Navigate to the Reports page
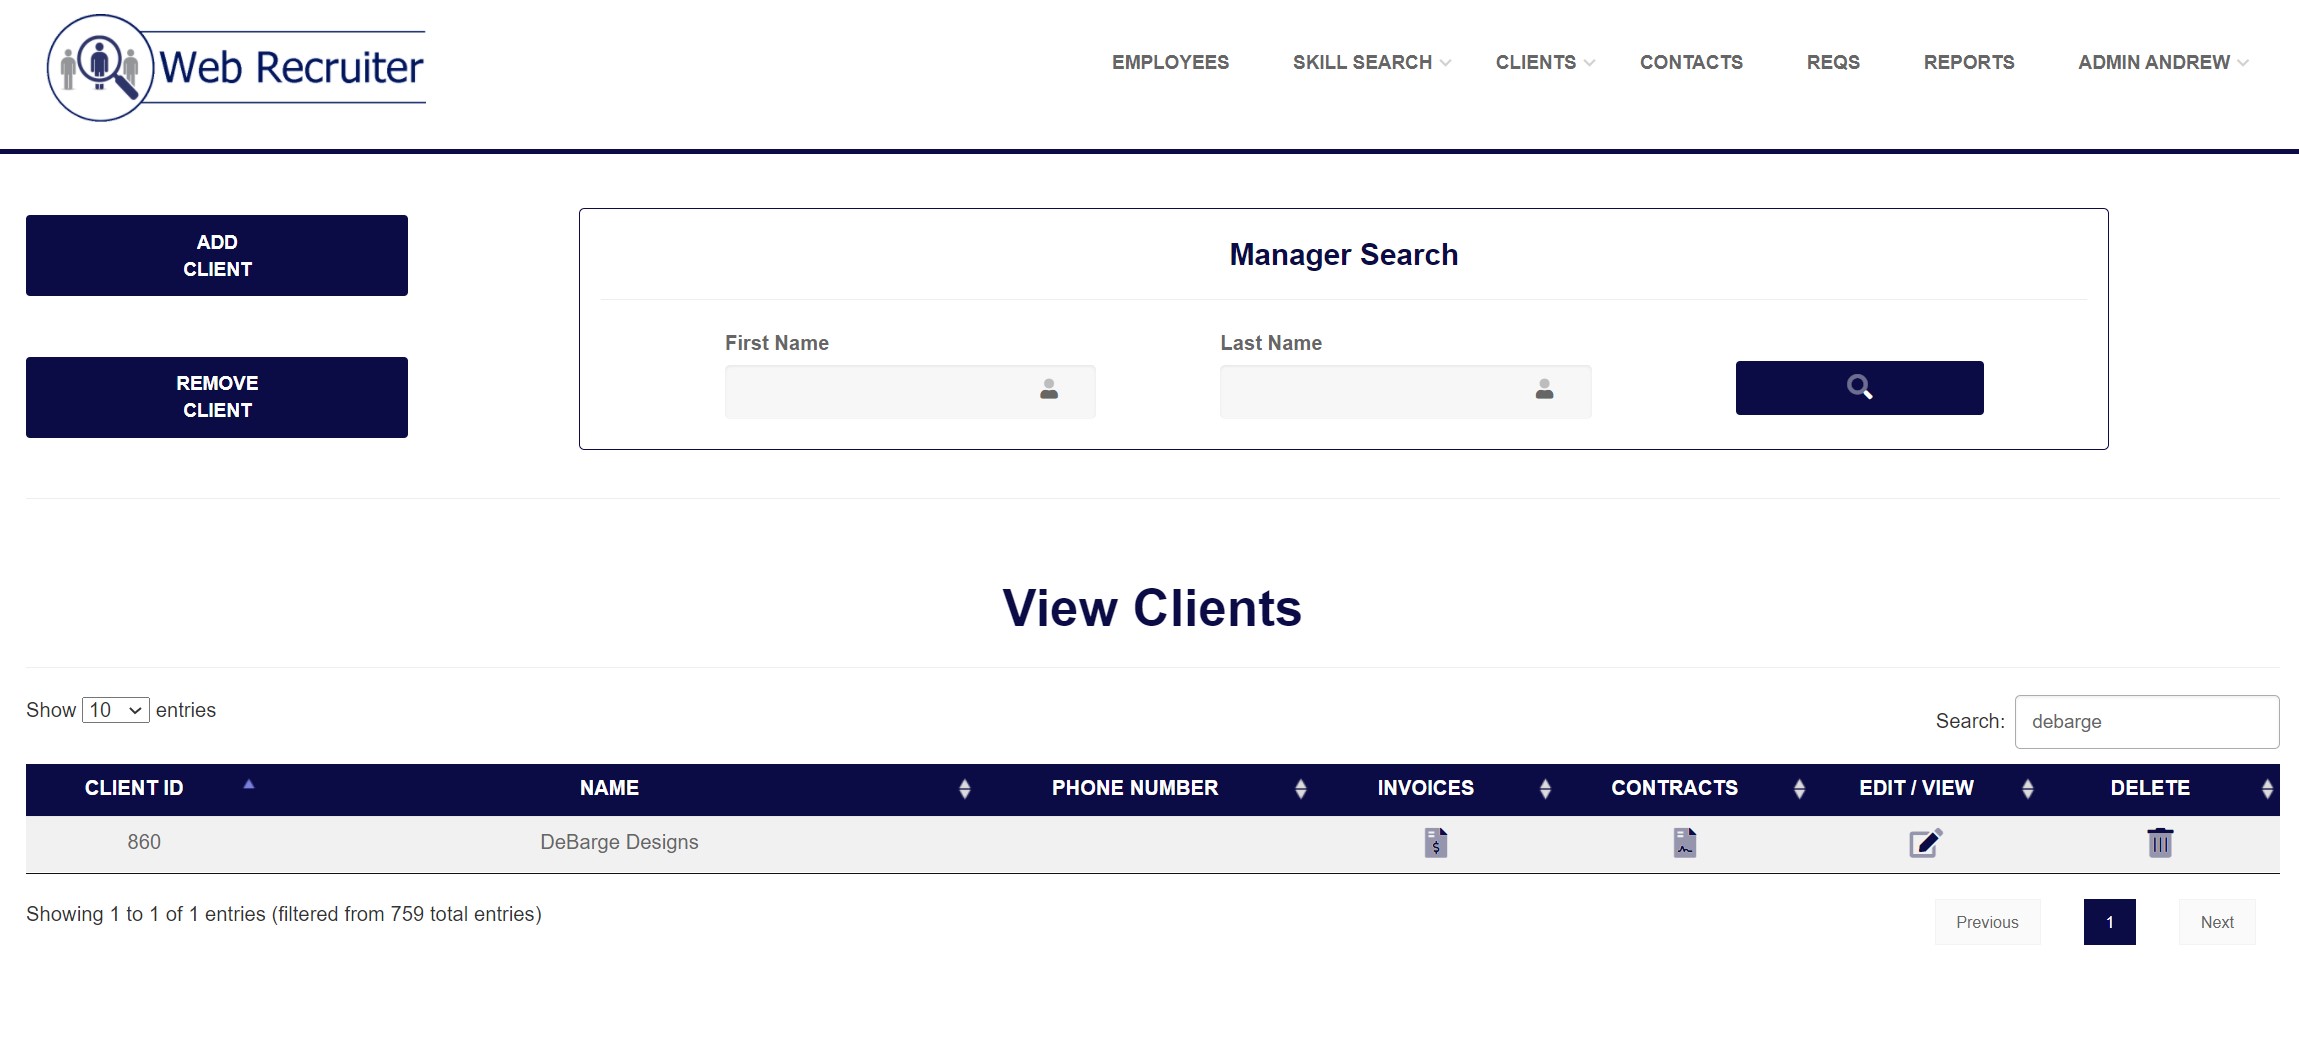2299x1054 pixels. pyautogui.click(x=1968, y=62)
